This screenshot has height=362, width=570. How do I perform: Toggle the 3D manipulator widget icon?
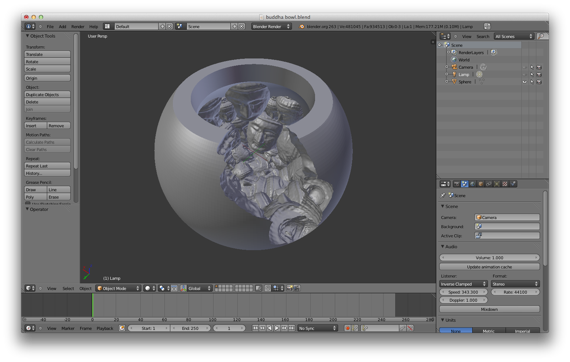[184, 288]
